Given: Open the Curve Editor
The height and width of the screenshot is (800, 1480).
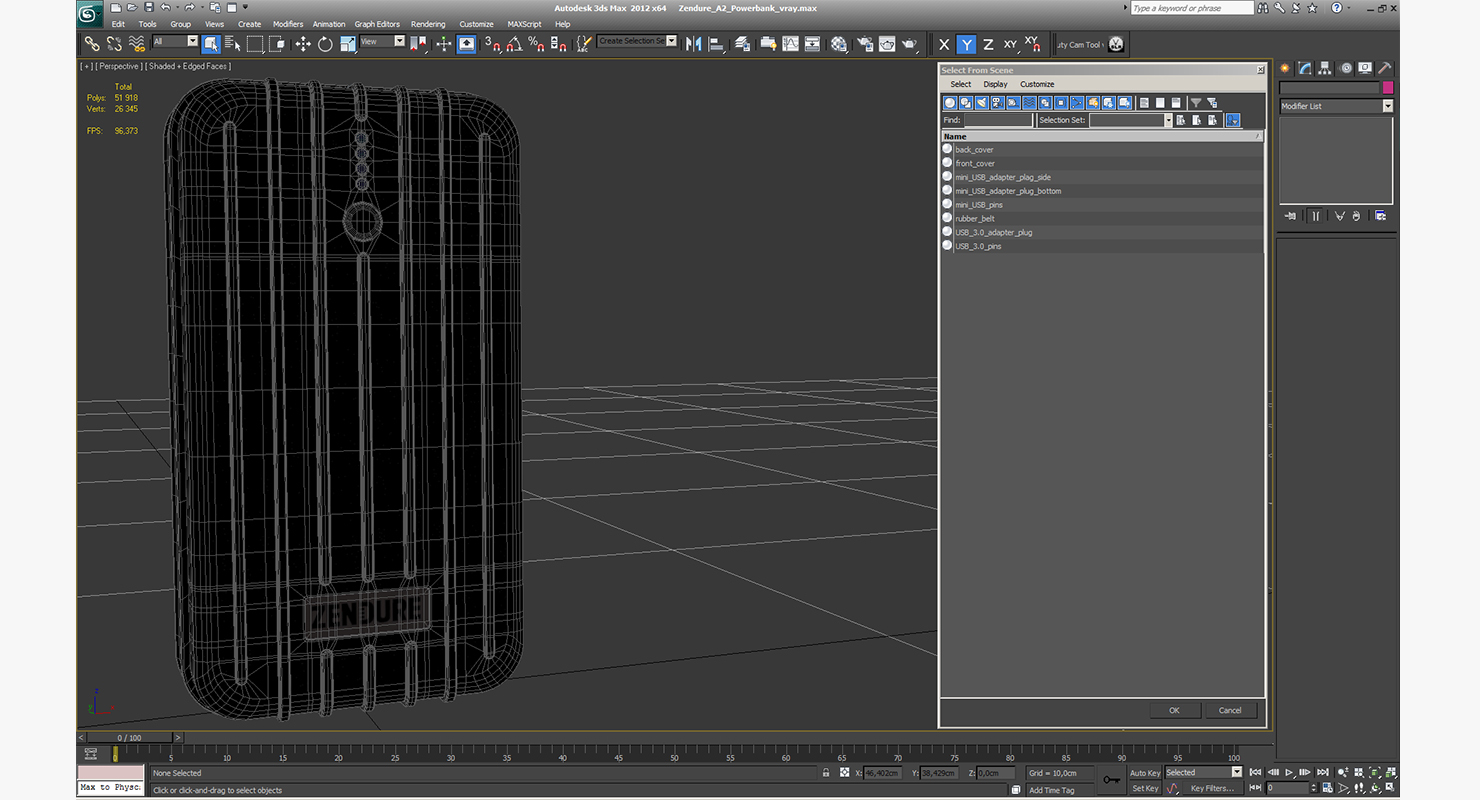Looking at the screenshot, I should tap(790, 44).
